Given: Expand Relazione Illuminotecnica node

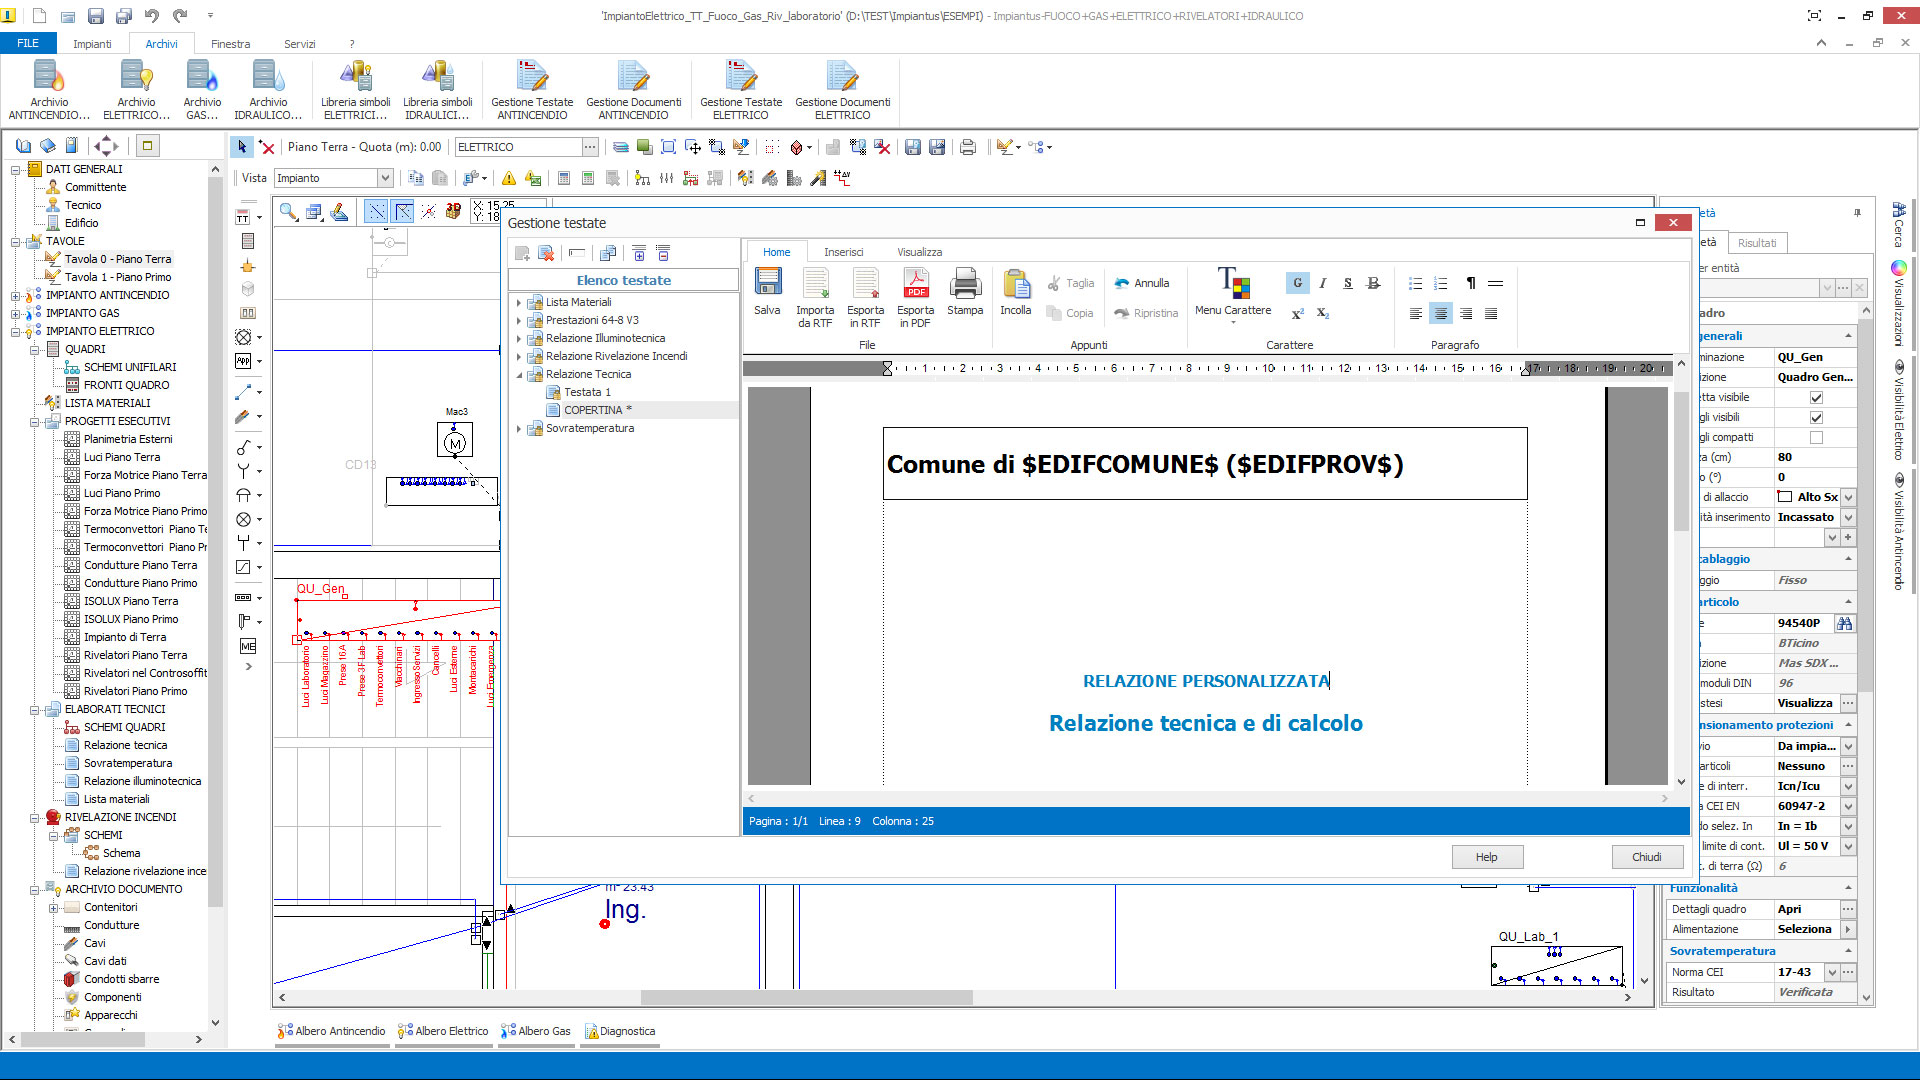Looking at the screenshot, I should coord(519,338).
